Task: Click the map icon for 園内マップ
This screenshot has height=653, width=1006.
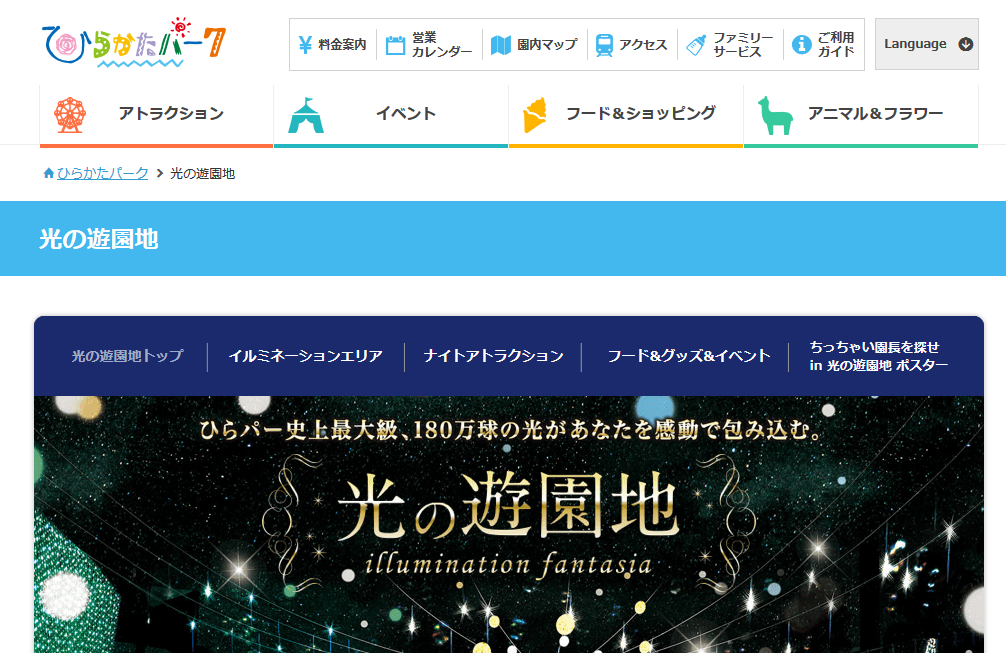Action: point(500,45)
